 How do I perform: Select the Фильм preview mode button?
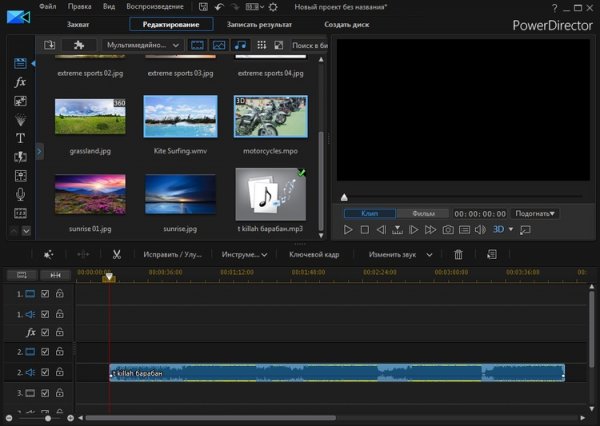click(x=422, y=213)
